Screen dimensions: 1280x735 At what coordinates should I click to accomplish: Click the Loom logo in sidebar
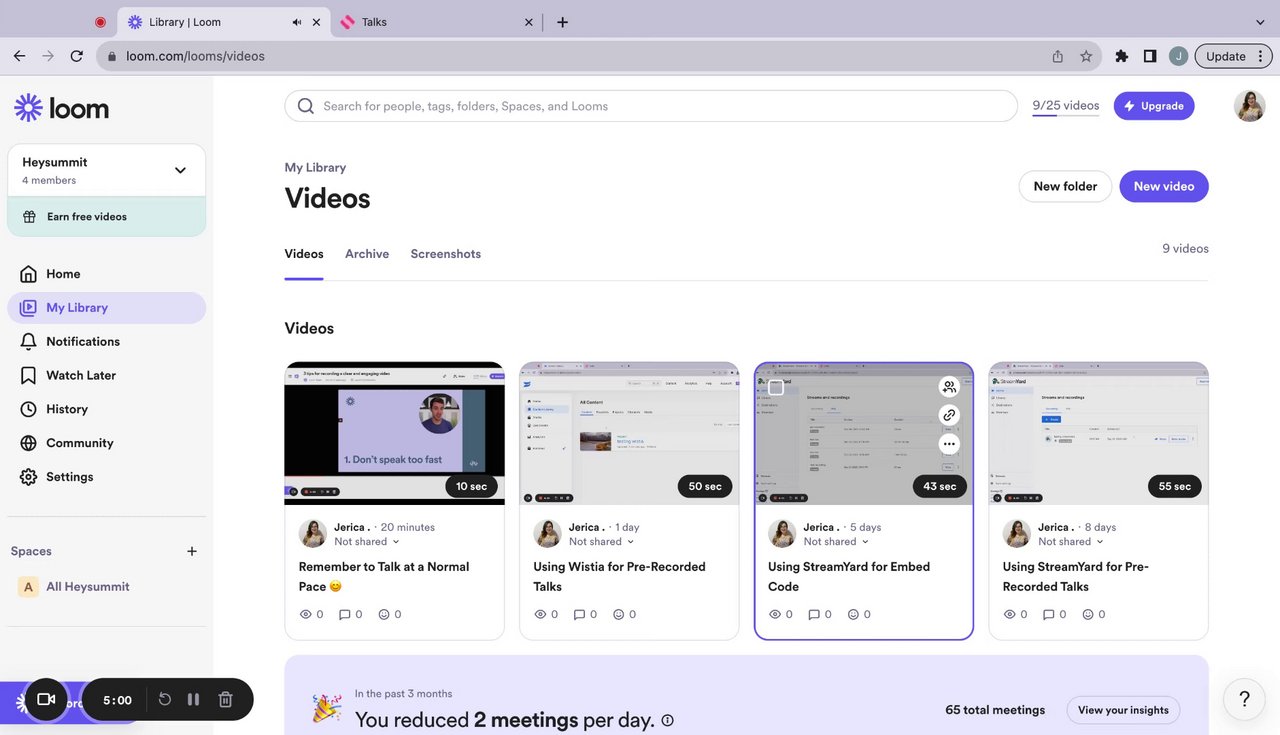pyautogui.click(x=61, y=108)
